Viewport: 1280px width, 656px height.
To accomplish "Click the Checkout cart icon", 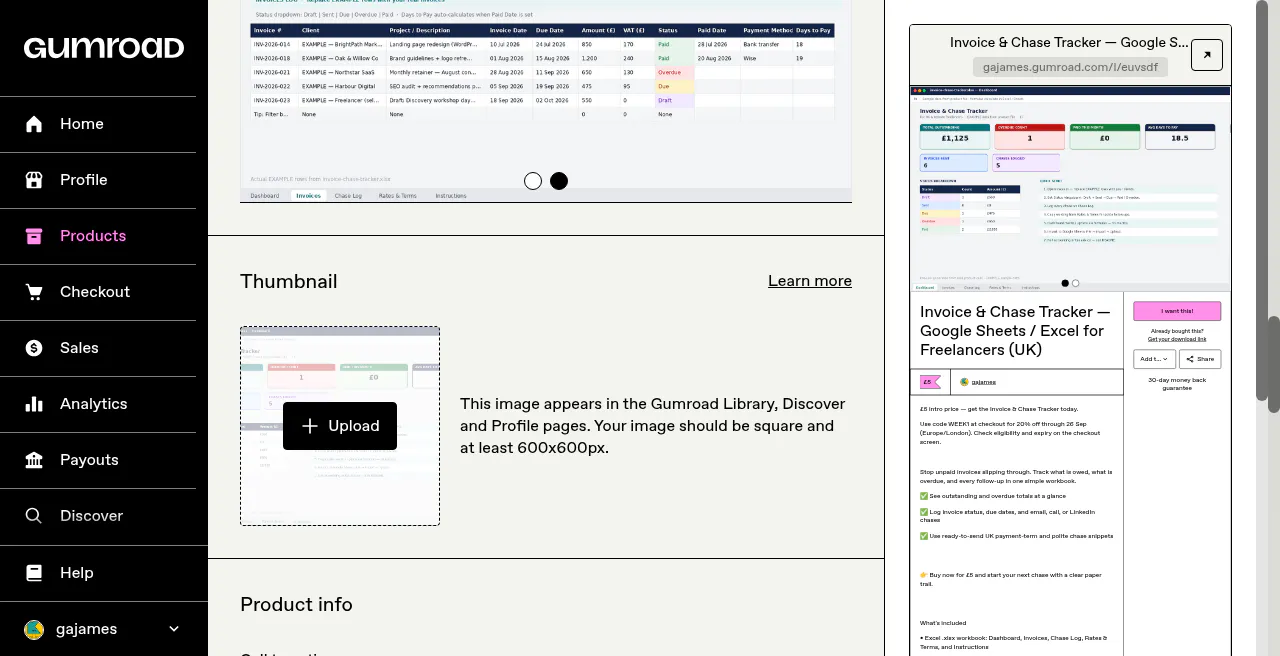I will coord(34,292).
